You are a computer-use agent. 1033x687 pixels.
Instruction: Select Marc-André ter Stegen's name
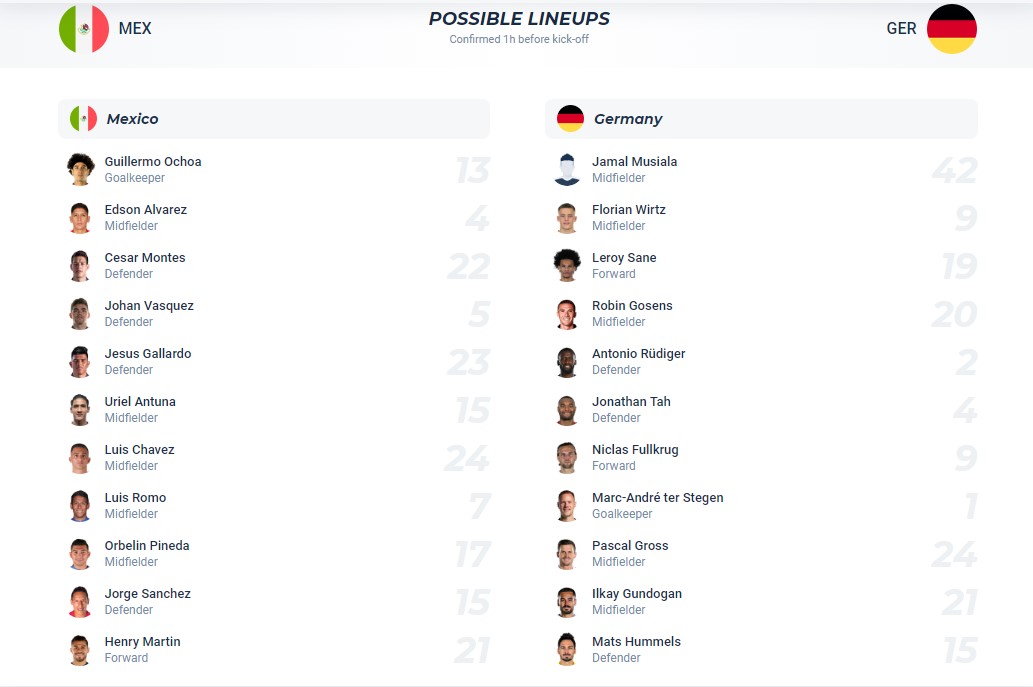pyautogui.click(x=658, y=498)
